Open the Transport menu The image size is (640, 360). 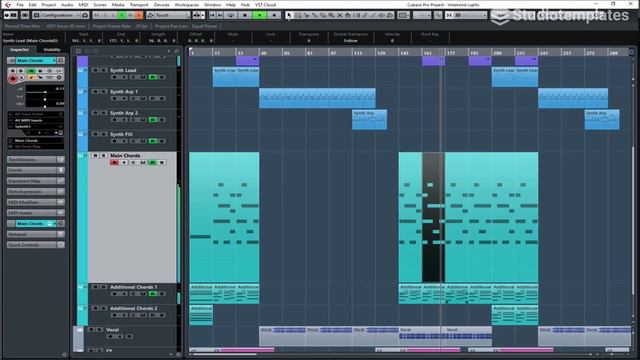139,4
